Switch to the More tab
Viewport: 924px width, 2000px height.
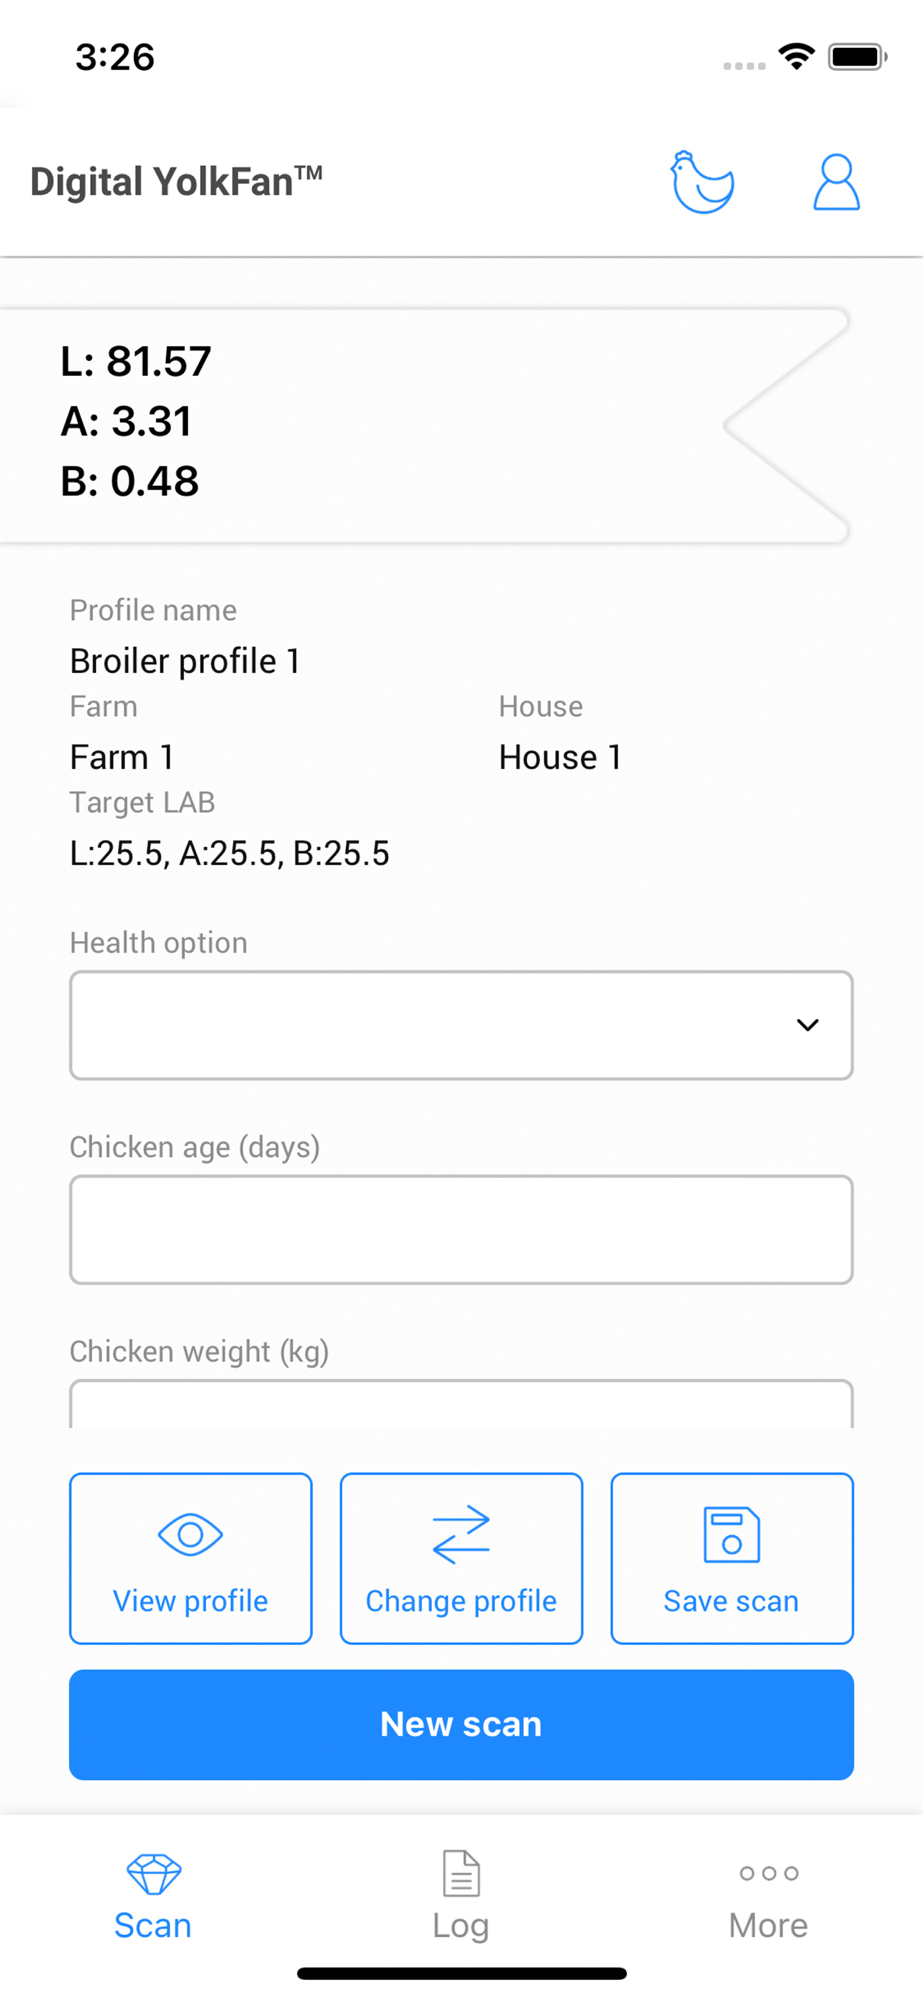coord(768,1925)
